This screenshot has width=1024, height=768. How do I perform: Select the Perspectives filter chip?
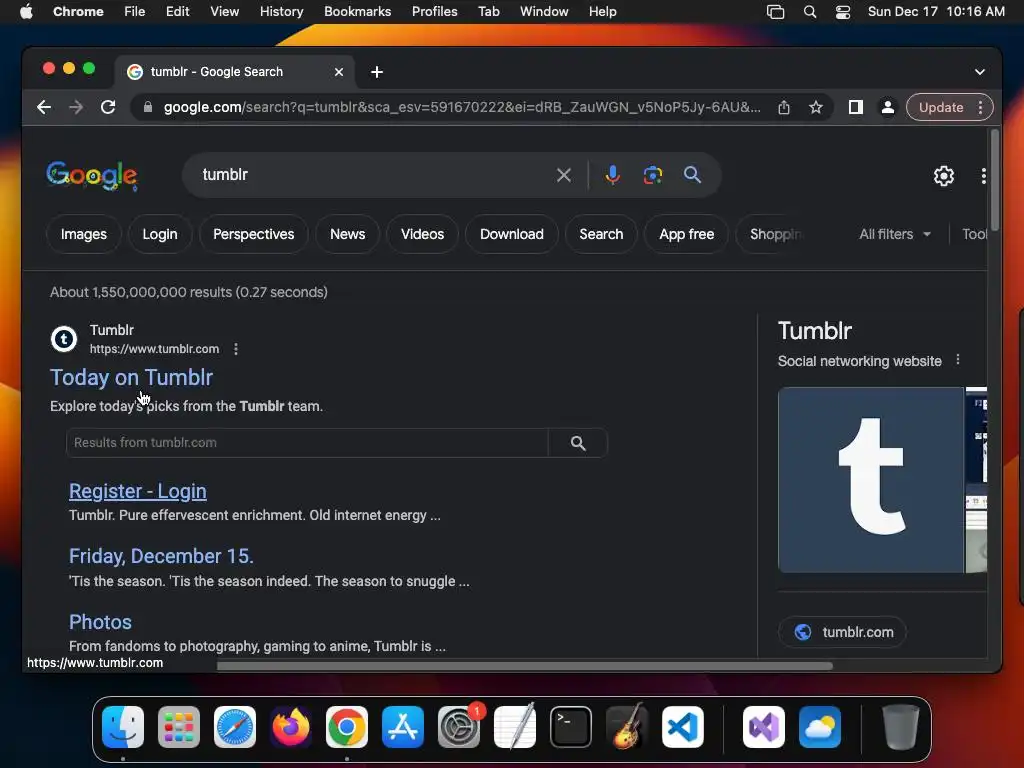253,234
